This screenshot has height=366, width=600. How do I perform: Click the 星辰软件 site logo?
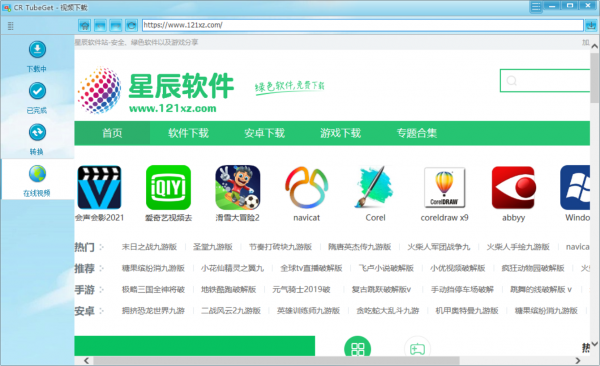[156, 91]
